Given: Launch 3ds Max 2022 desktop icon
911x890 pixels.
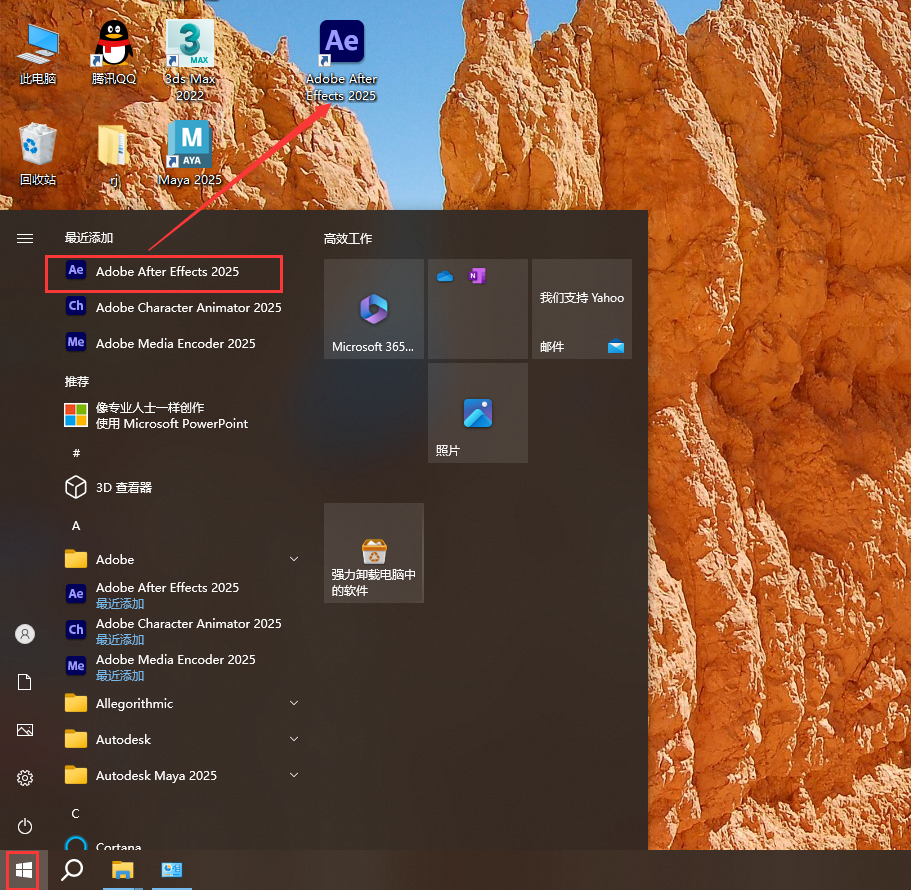Looking at the screenshot, I should point(189,45).
